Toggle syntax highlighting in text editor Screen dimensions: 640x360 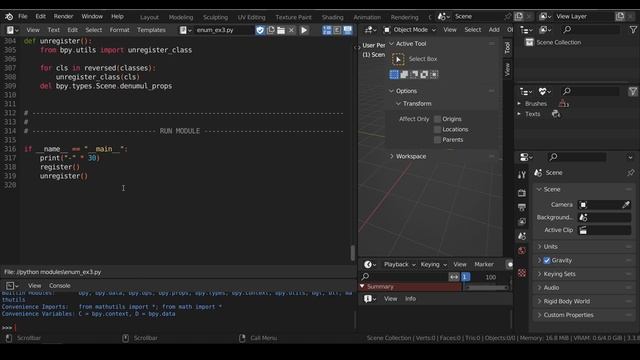(347, 30)
